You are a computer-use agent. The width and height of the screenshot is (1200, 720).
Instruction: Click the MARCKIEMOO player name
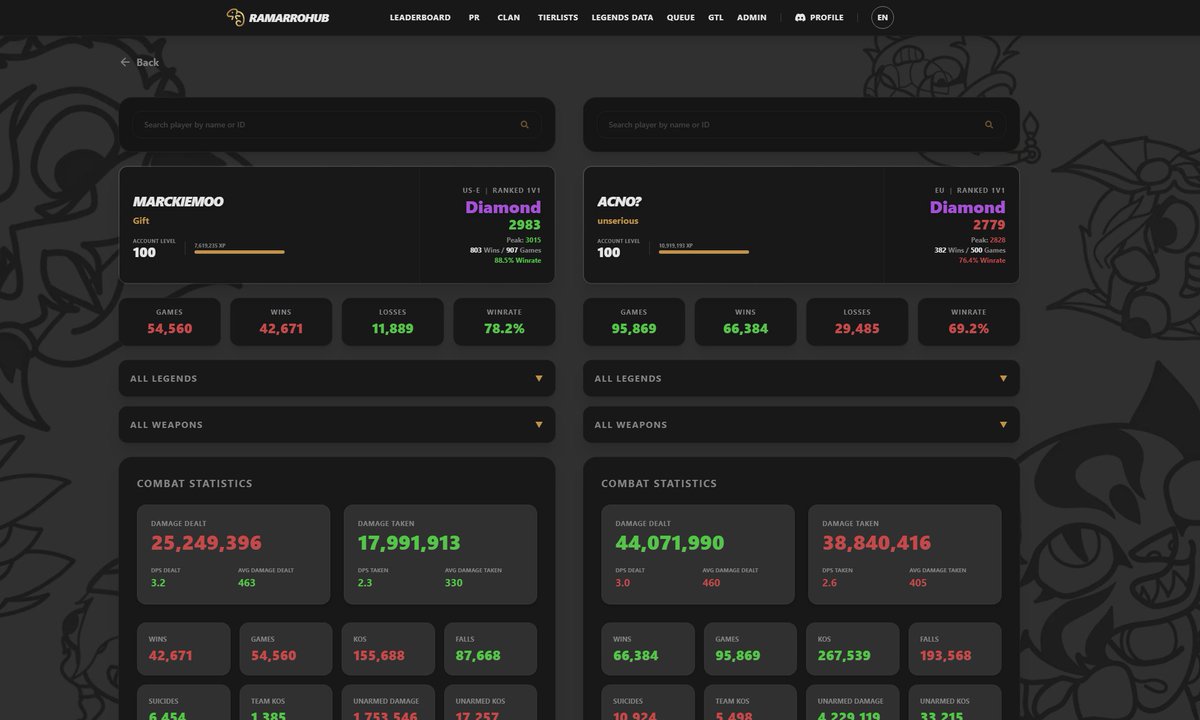pyautogui.click(x=178, y=201)
